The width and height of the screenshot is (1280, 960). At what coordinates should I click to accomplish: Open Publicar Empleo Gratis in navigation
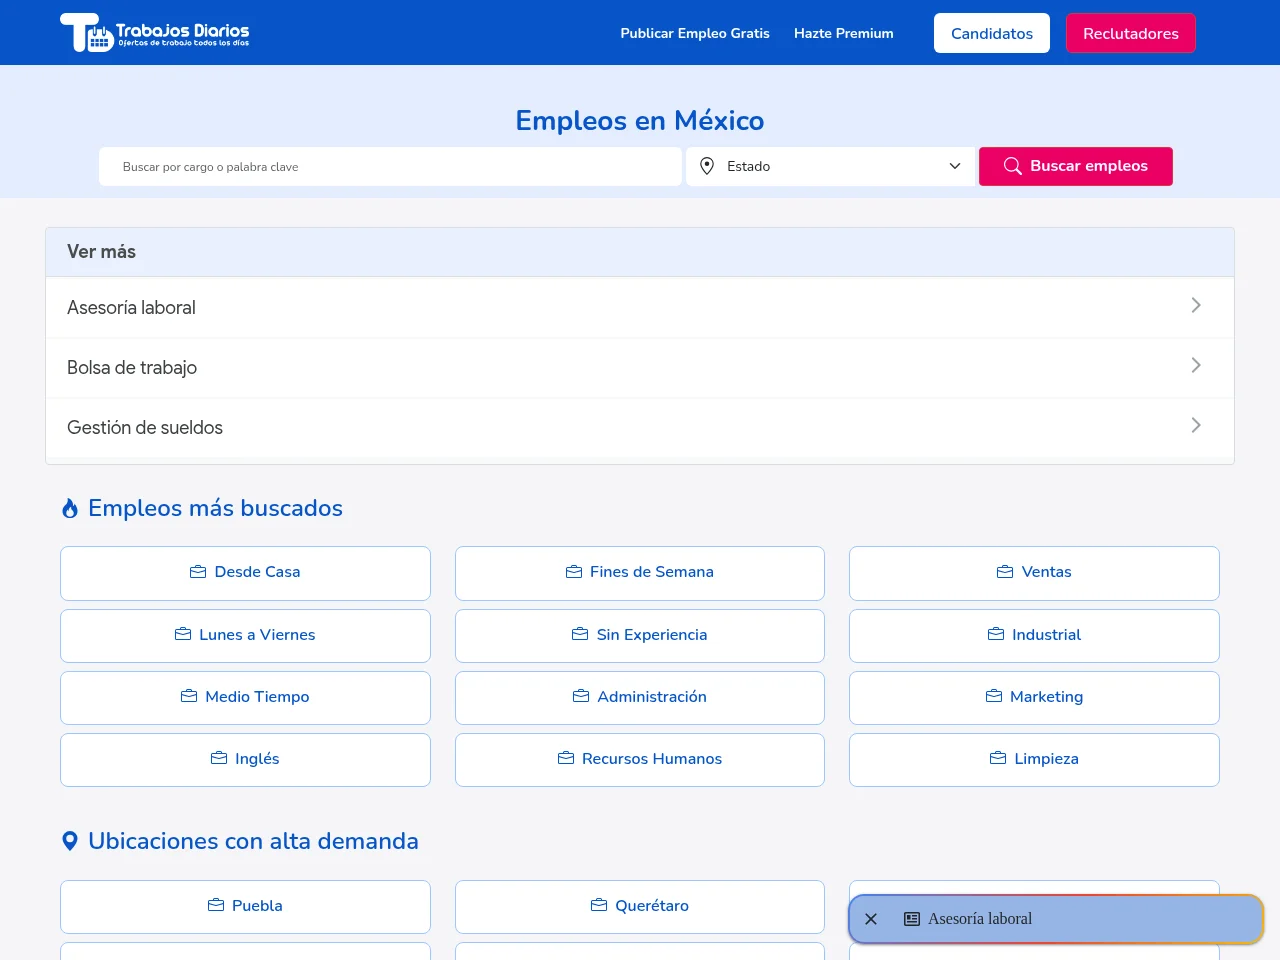695,33
